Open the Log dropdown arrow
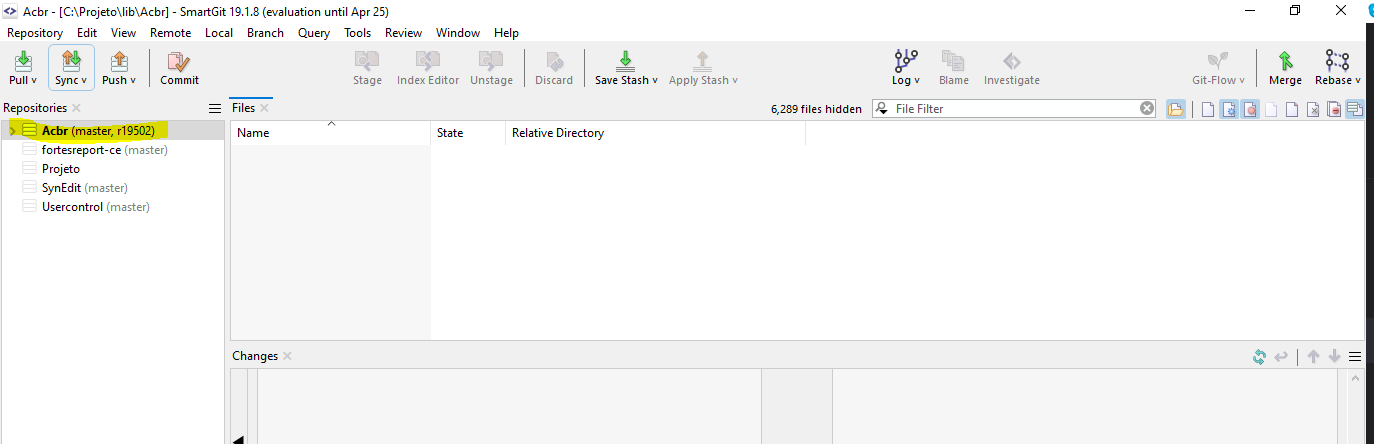This screenshot has width=1374, height=444. pyautogui.click(x=917, y=80)
